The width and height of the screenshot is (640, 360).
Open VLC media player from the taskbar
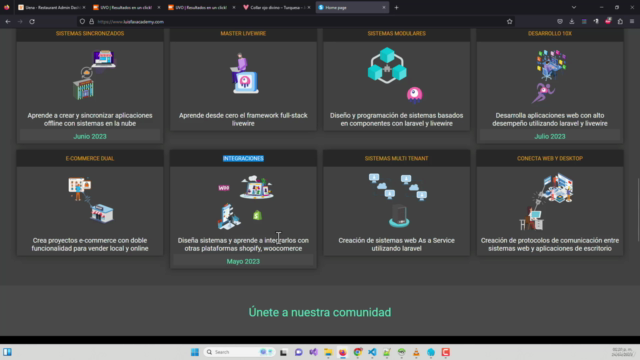(x=416, y=352)
